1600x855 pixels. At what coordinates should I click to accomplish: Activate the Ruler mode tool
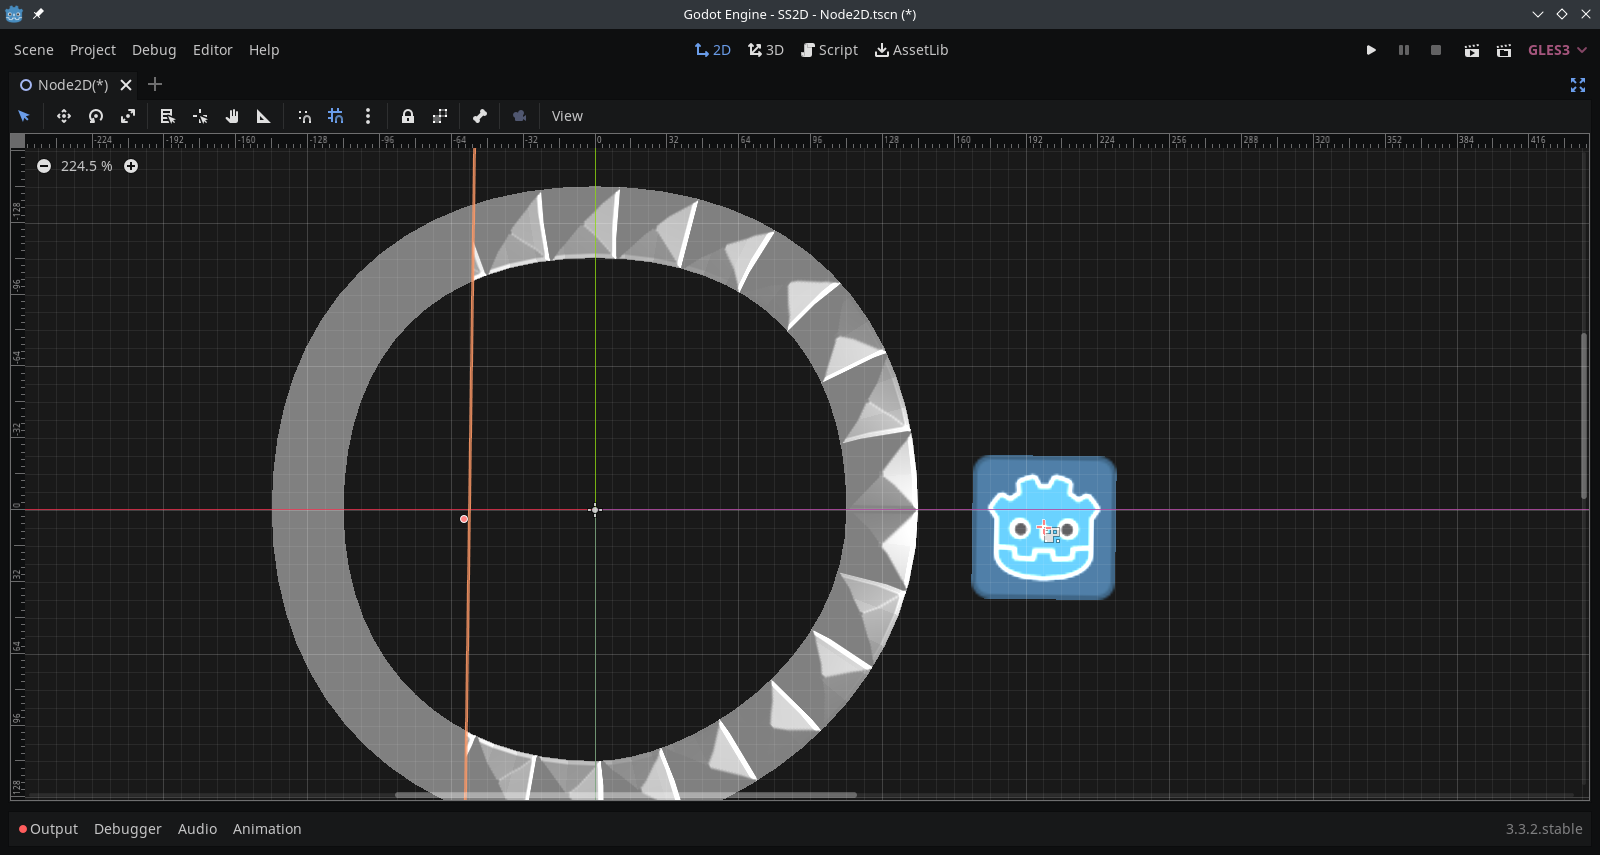pyautogui.click(x=264, y=116)
